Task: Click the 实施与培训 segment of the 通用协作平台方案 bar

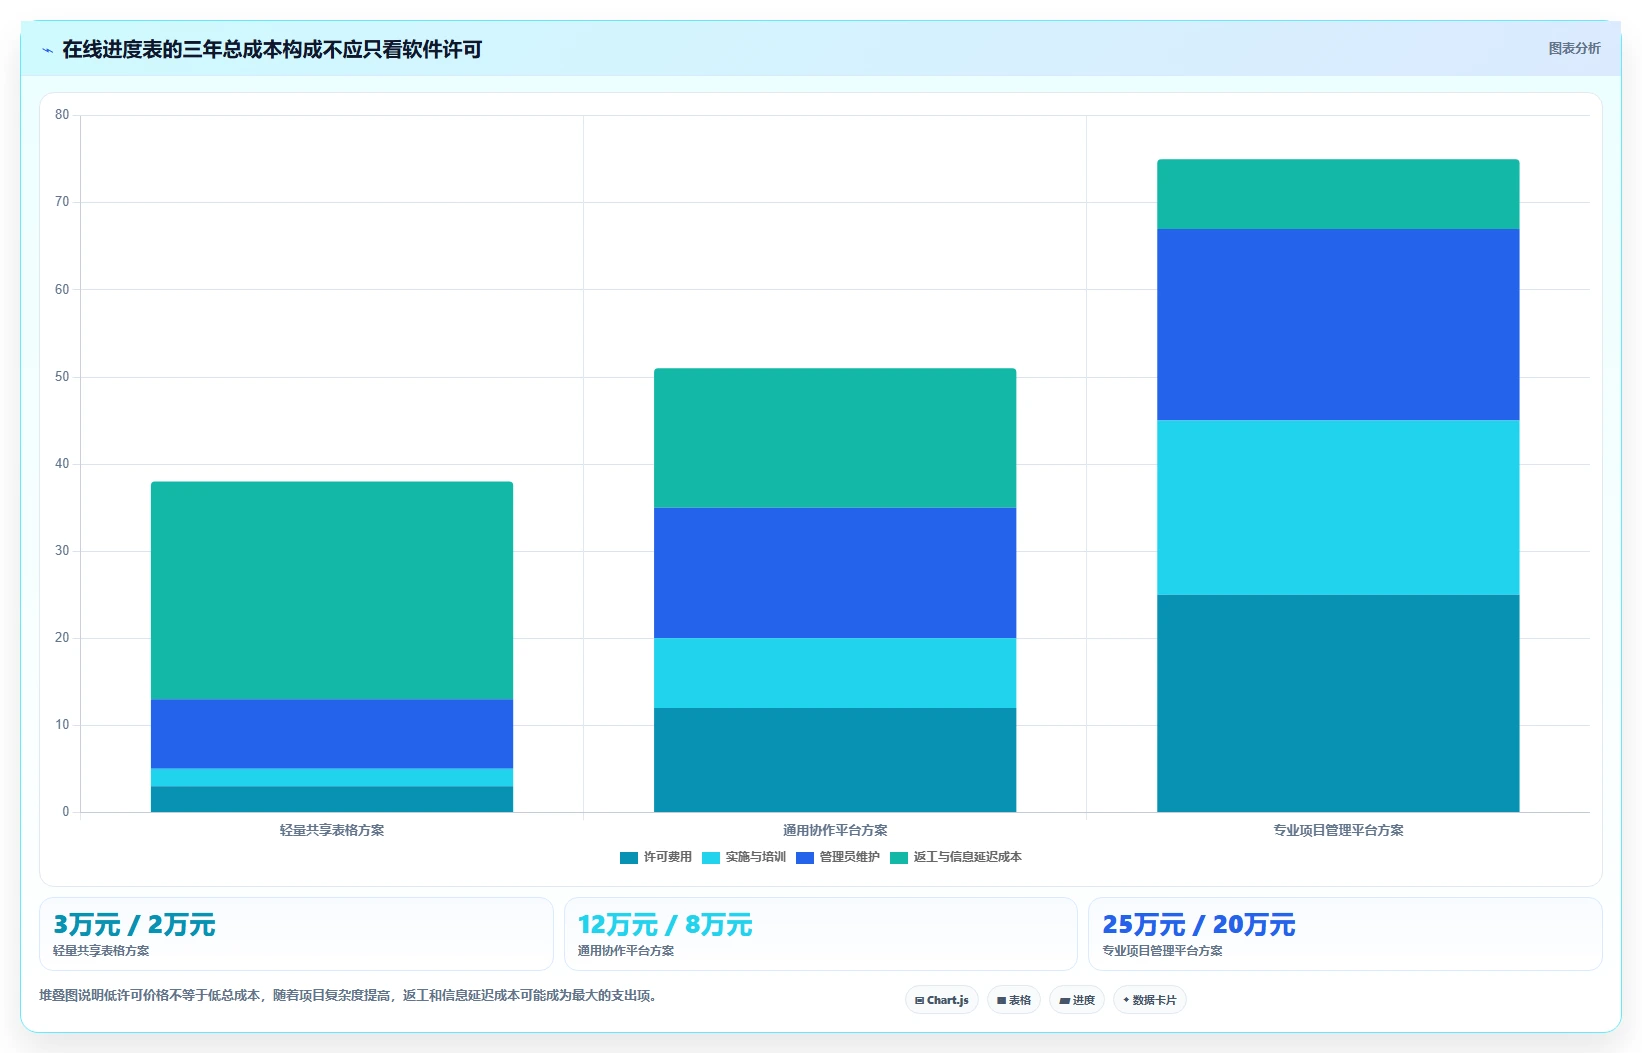Action: coord(835,673)
